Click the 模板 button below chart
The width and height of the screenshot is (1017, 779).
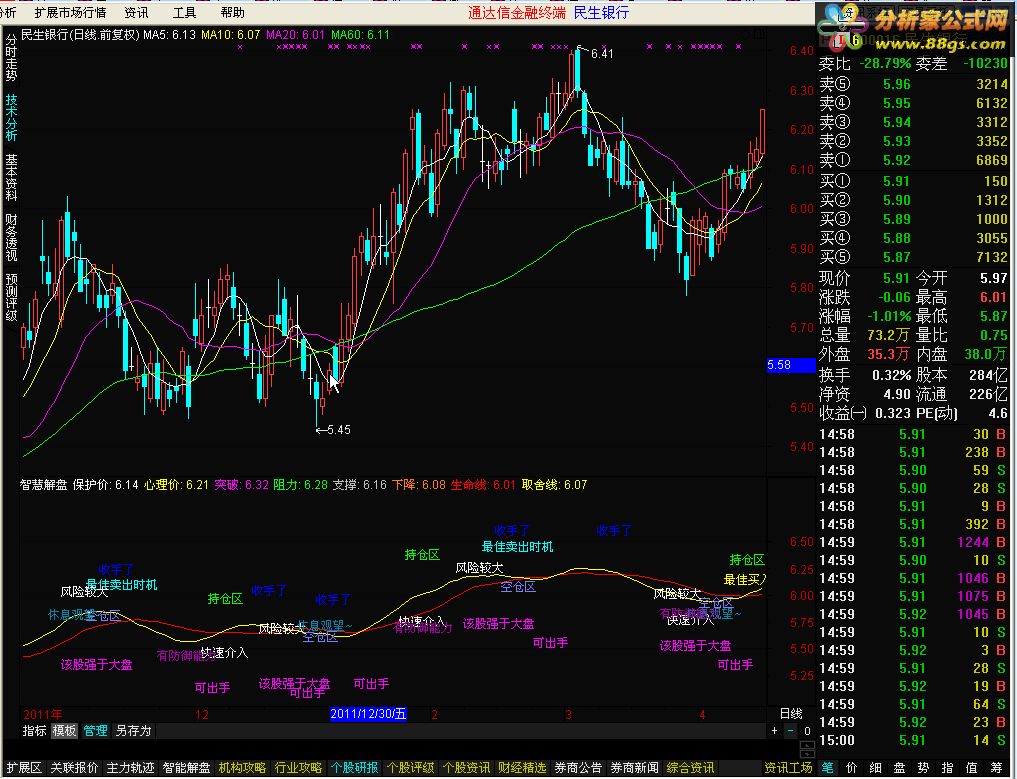(x=64, y=731)
